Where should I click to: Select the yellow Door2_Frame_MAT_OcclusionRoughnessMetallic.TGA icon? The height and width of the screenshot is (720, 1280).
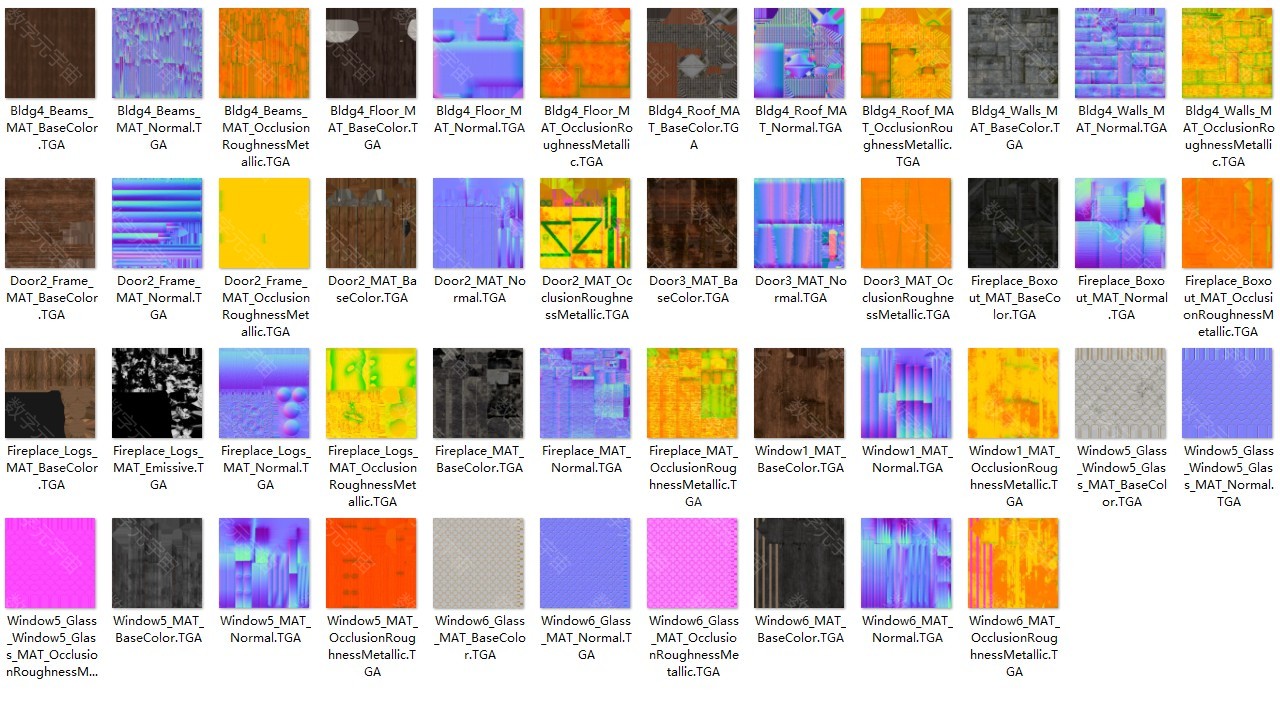(265, 223)
